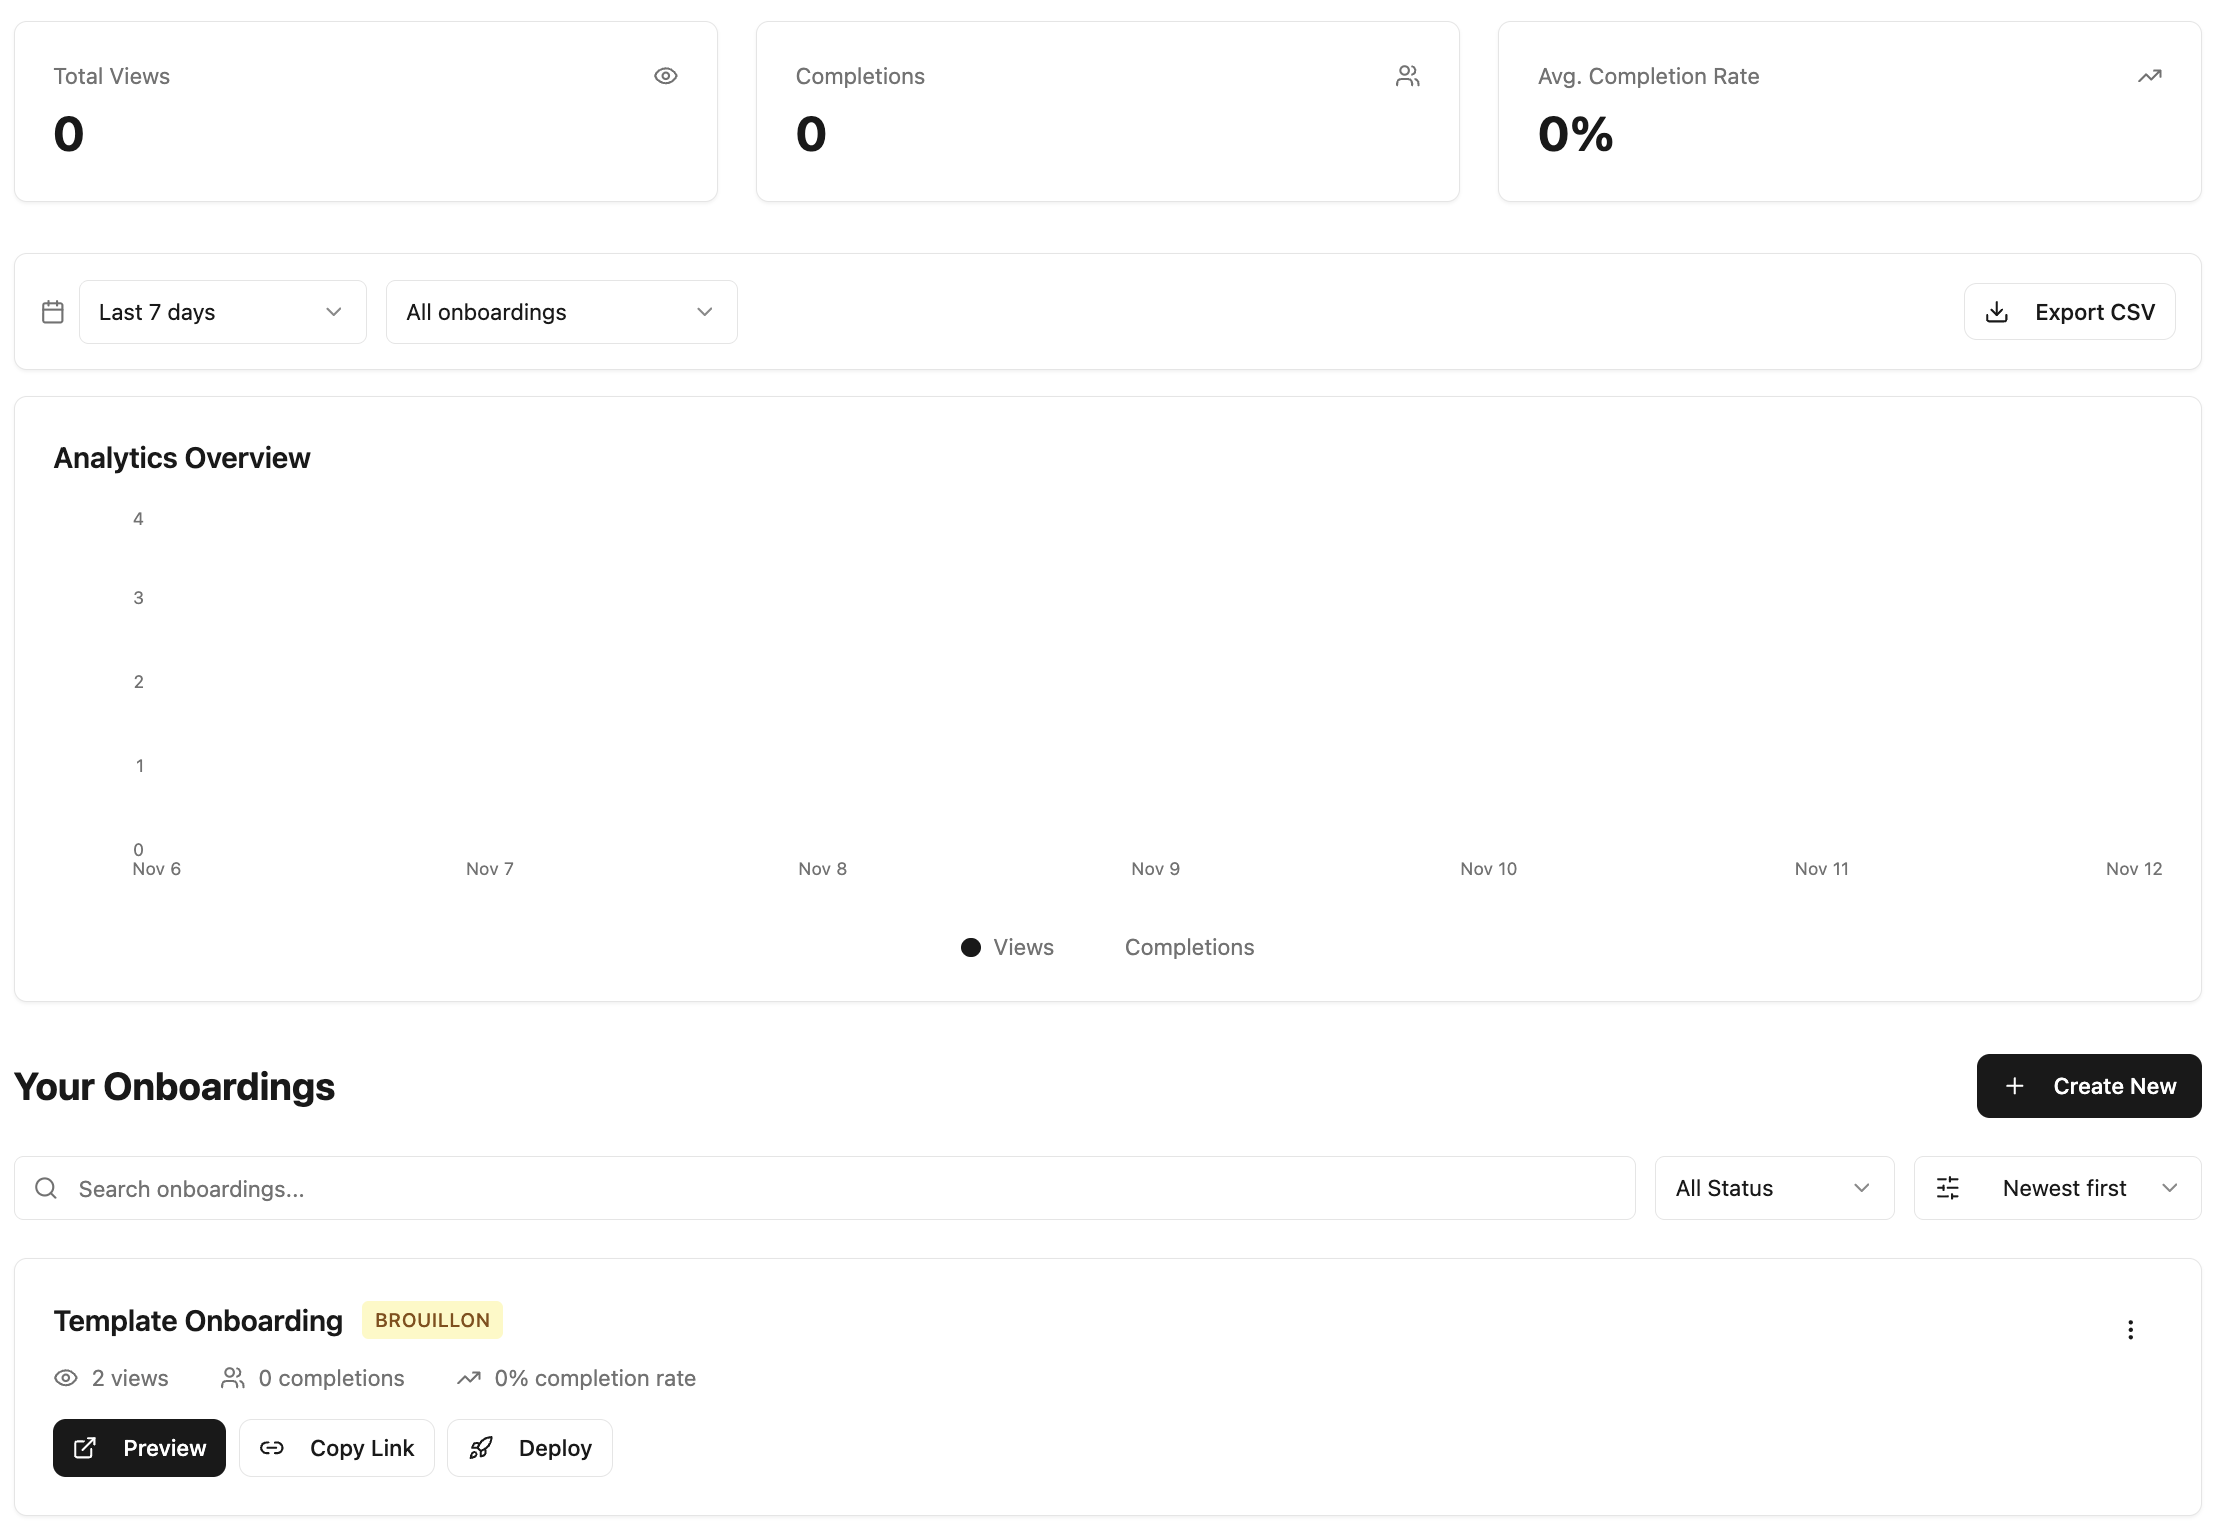Click the eye icon on Total Views card
Viewport: 2226px width, 1526px height.
click(x=665, y=75)
